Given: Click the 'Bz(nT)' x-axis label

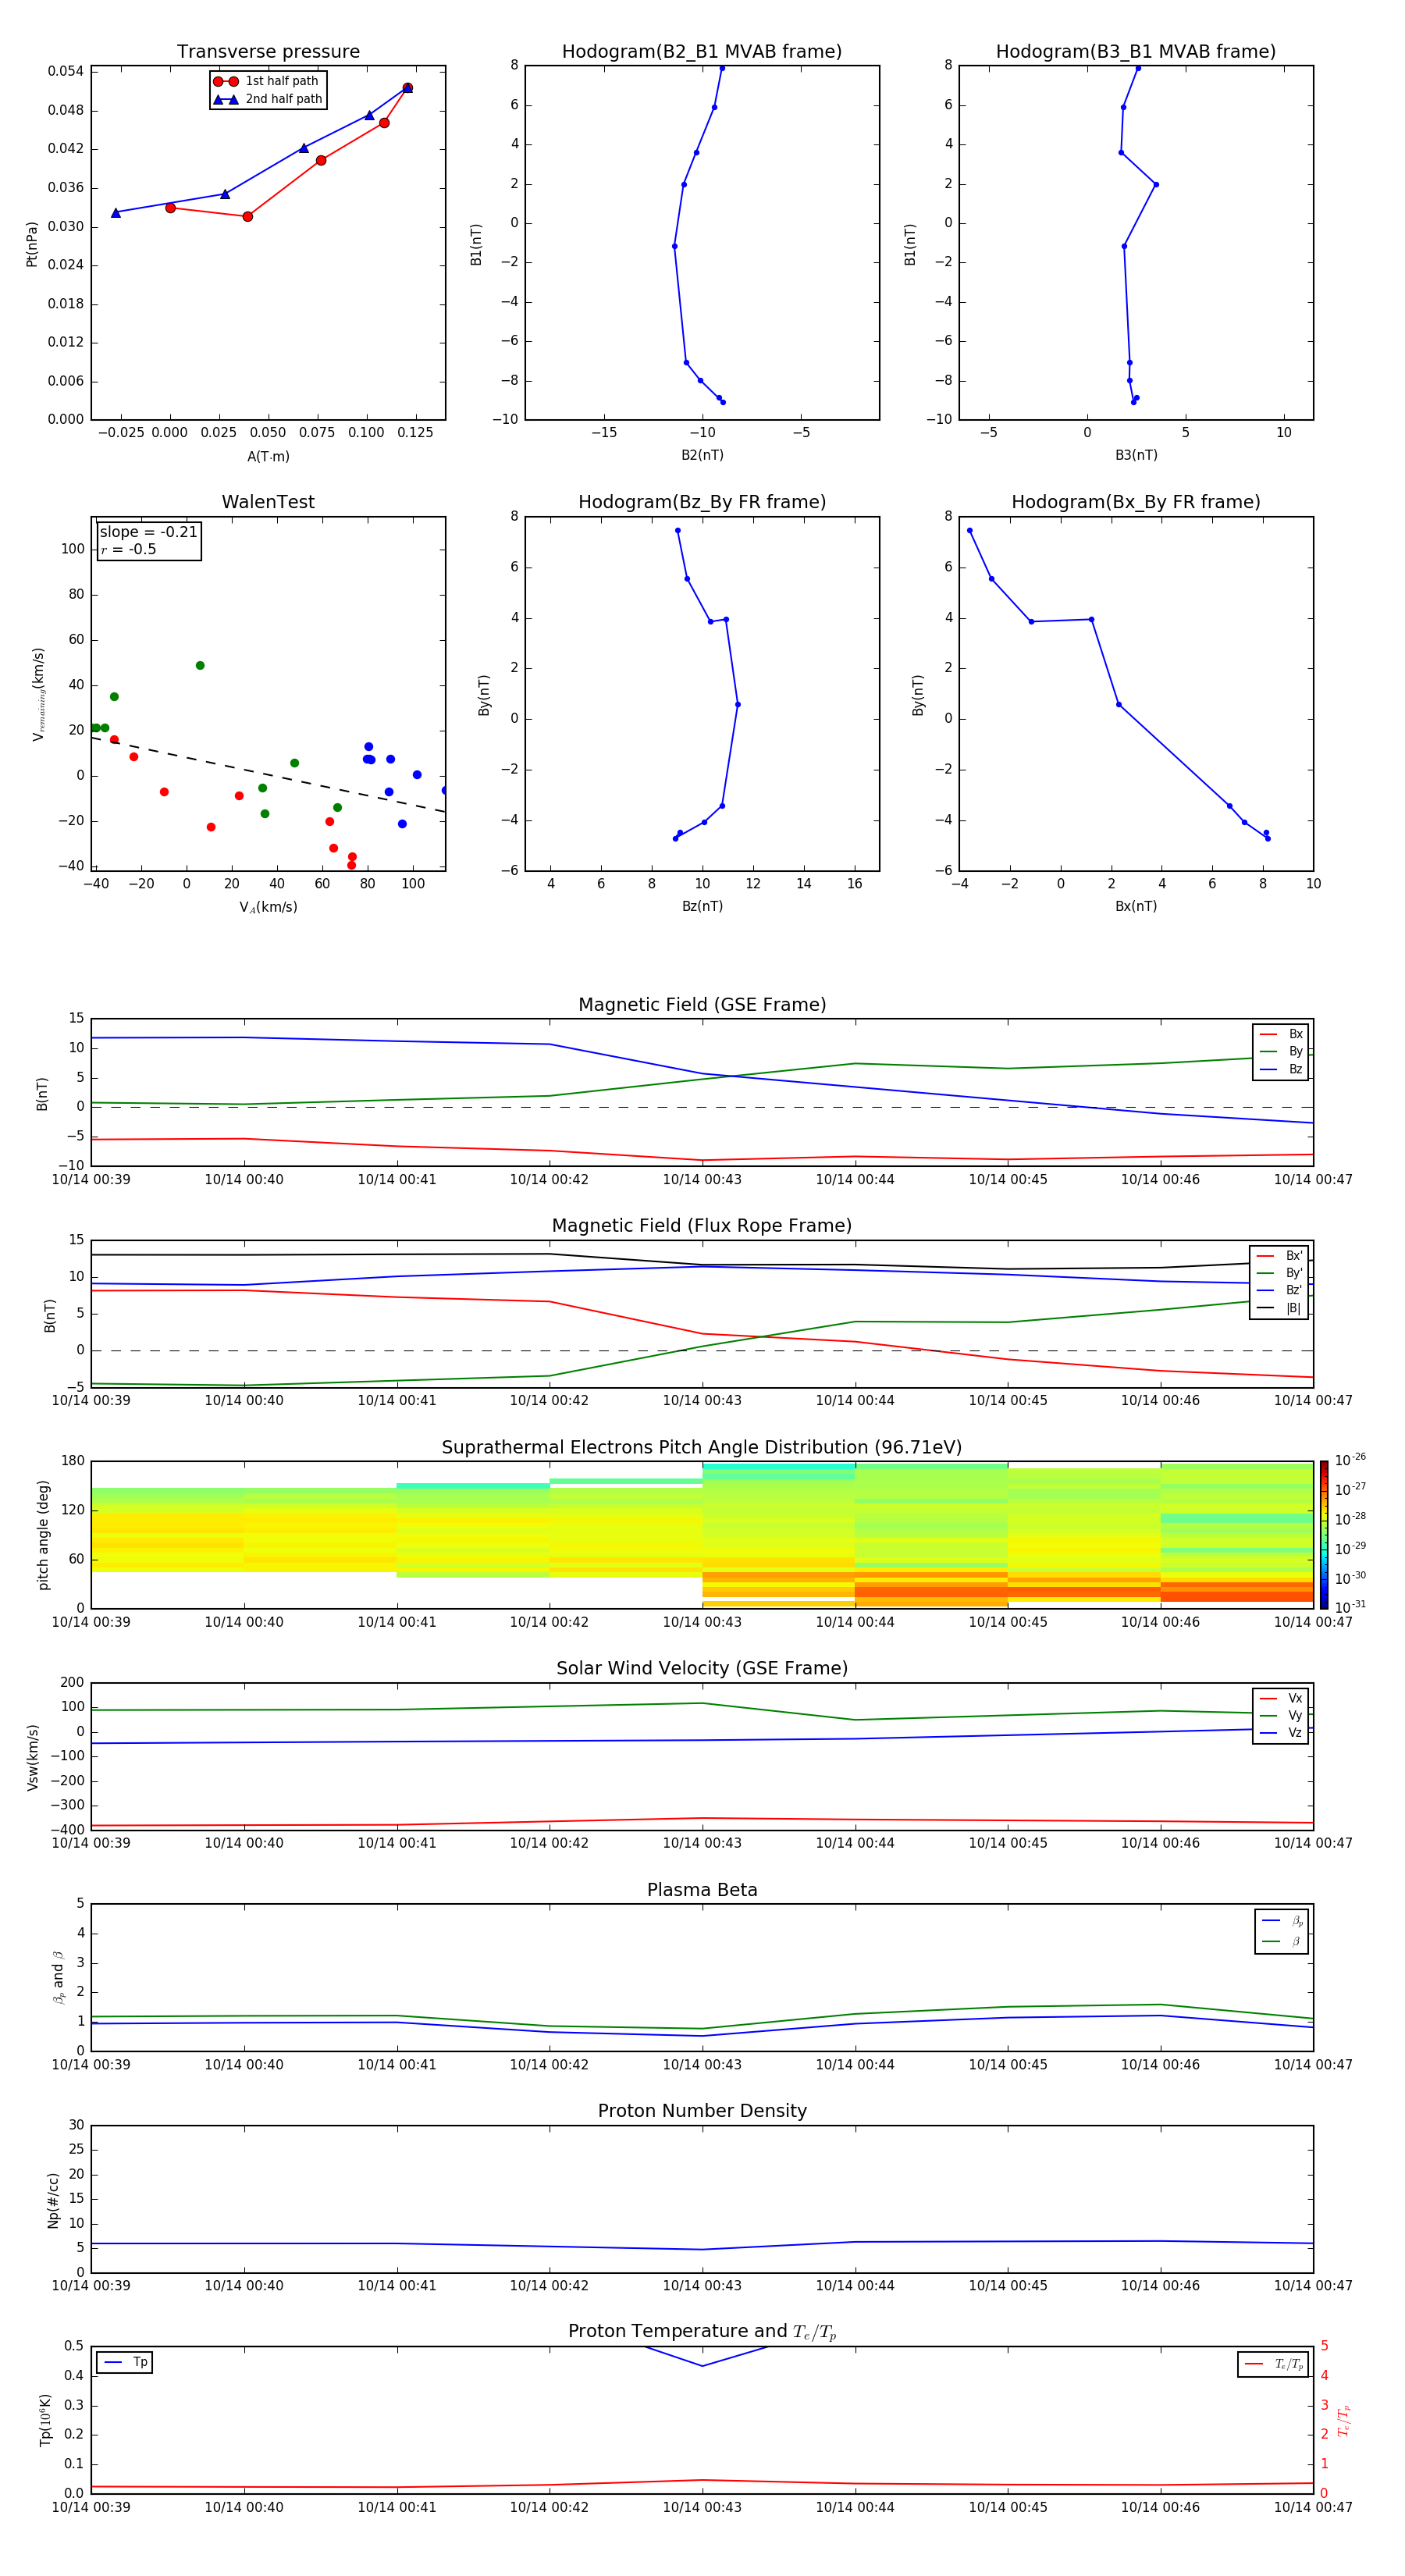Looking at the screenshot, I should click(x=702, y=906).
